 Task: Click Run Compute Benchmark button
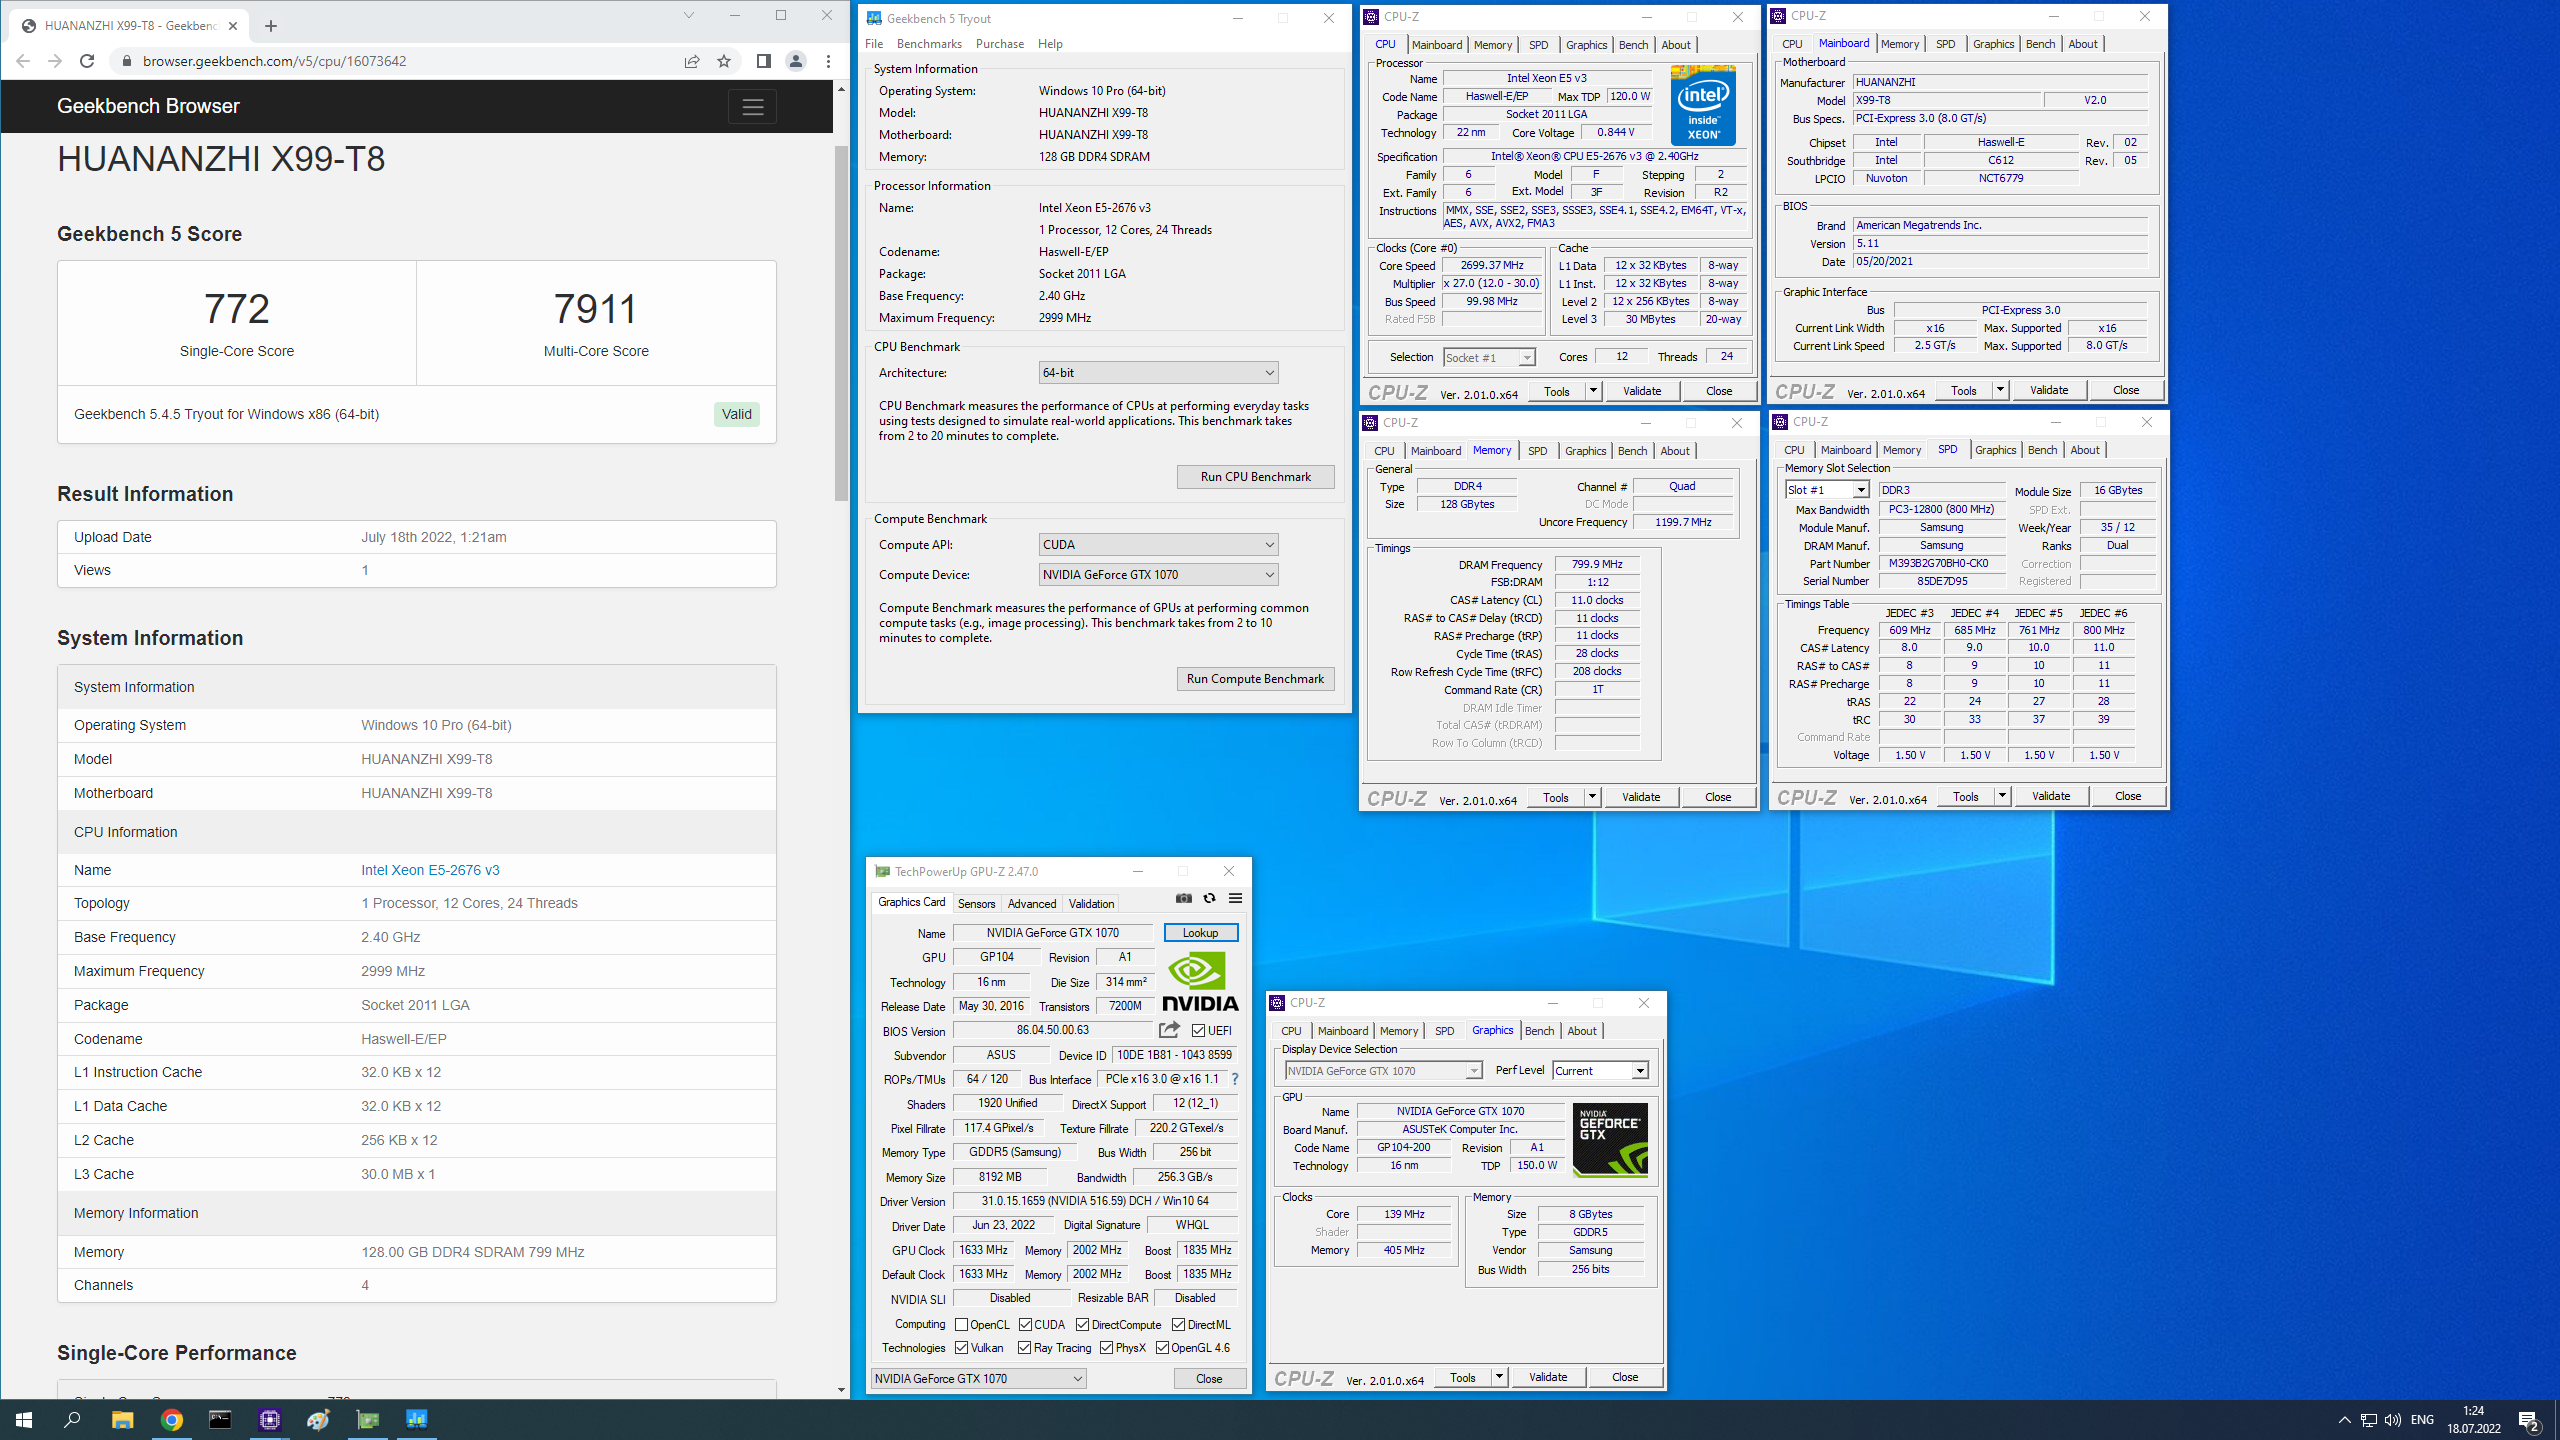(1255, 679)
